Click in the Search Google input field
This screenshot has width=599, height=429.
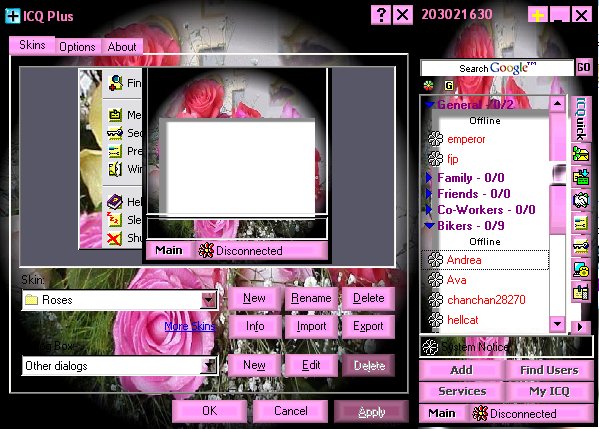click(x=497, y=68)
